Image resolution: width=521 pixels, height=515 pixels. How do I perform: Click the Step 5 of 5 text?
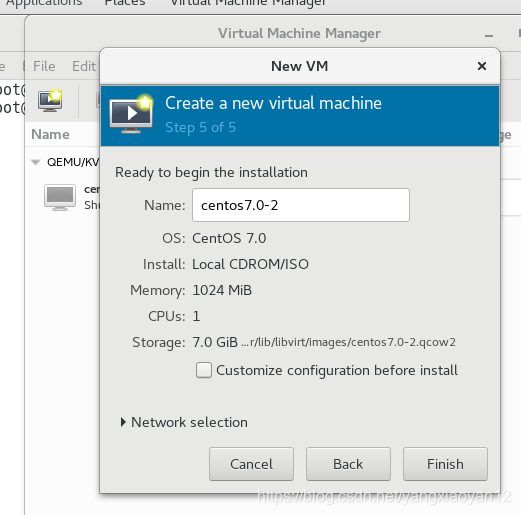(200, 127)
